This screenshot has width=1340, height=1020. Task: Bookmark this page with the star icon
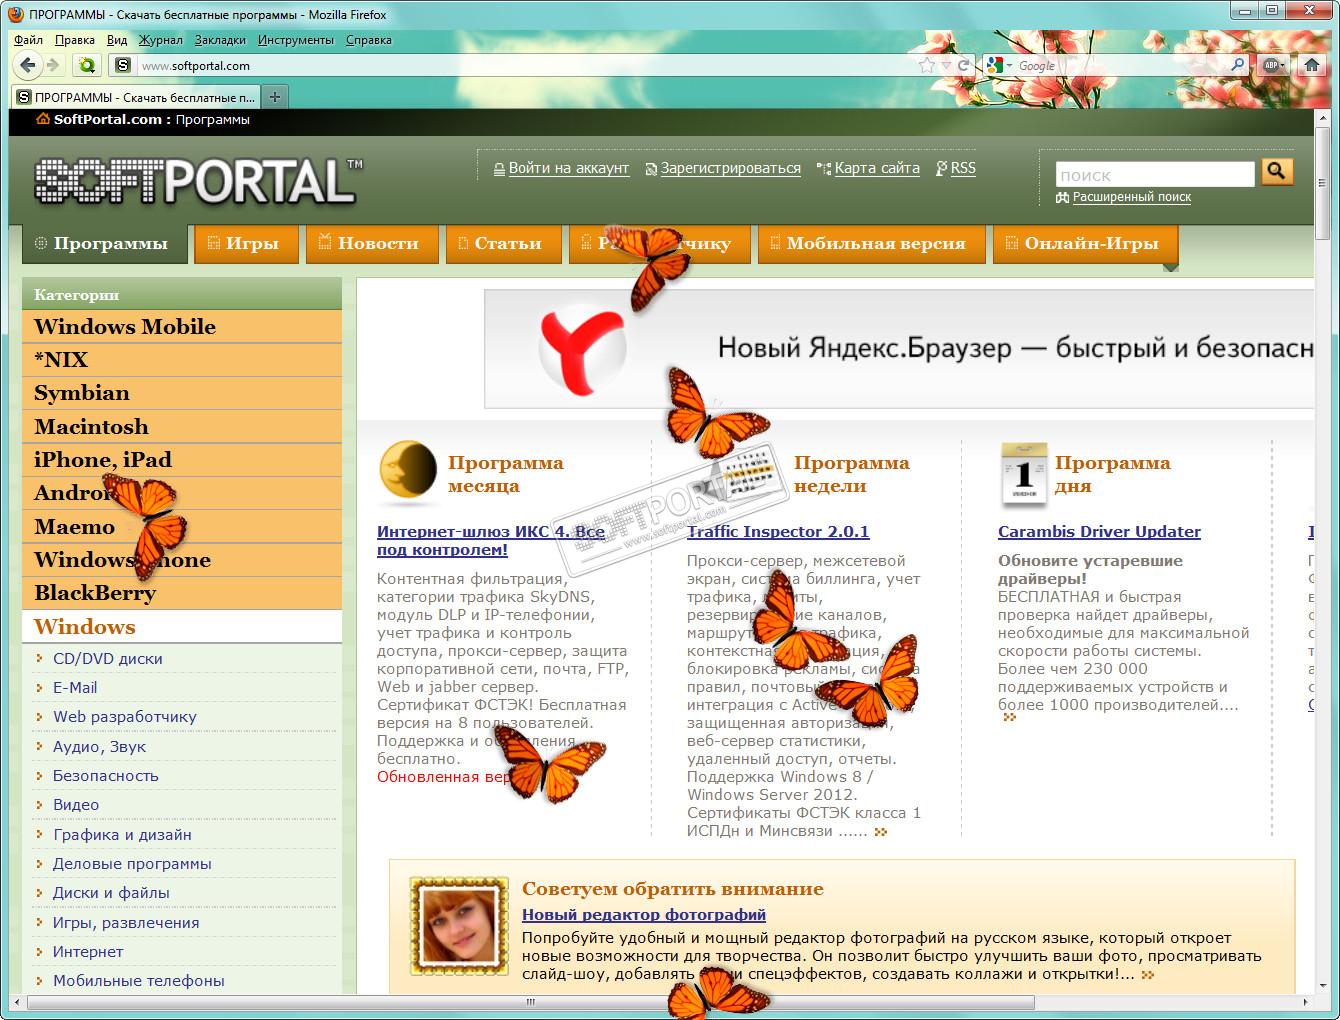pyautogui.click(x=927, y=66)
